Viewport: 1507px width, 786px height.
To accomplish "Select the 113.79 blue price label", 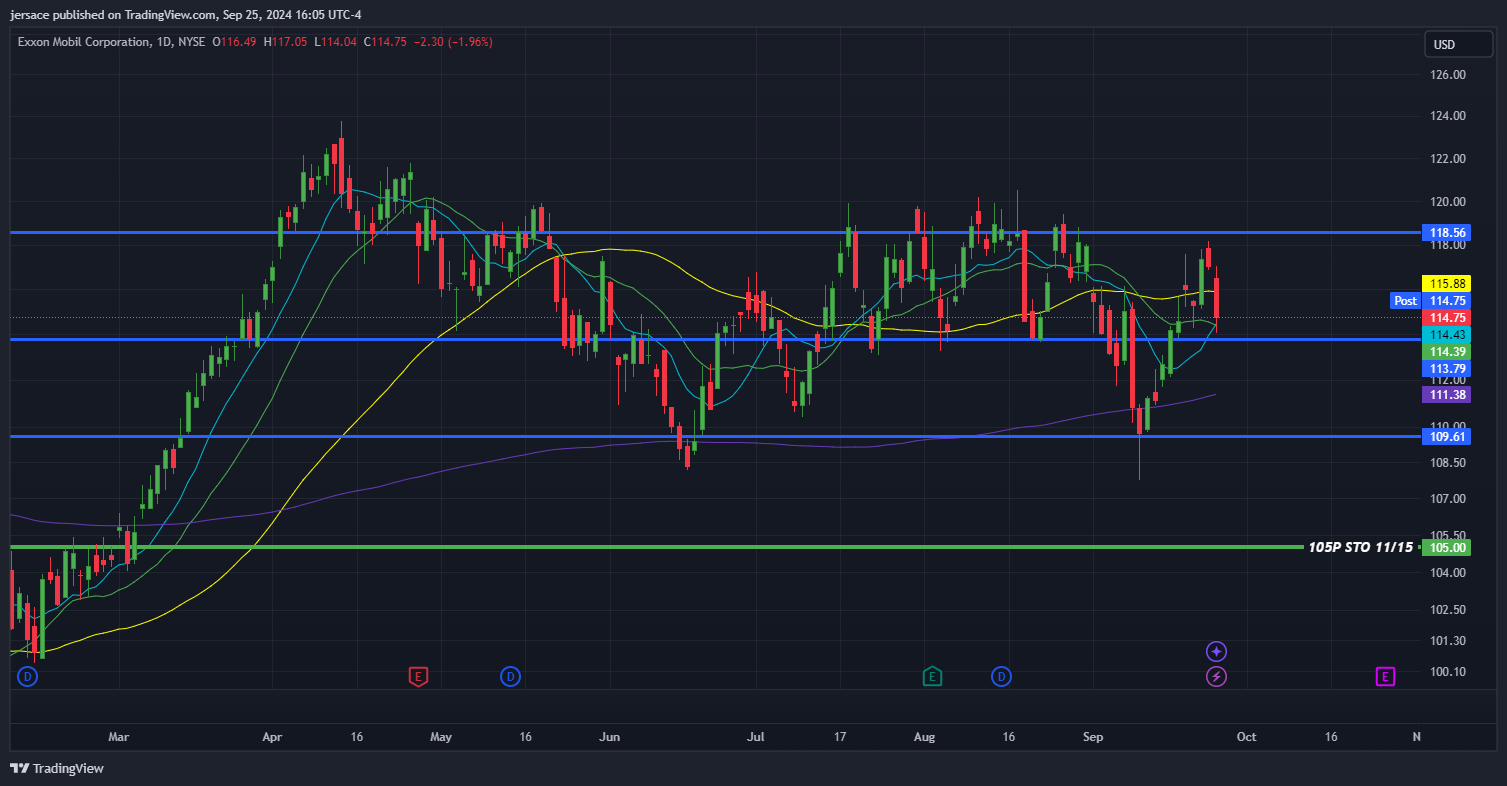I will click(1446, 368).
